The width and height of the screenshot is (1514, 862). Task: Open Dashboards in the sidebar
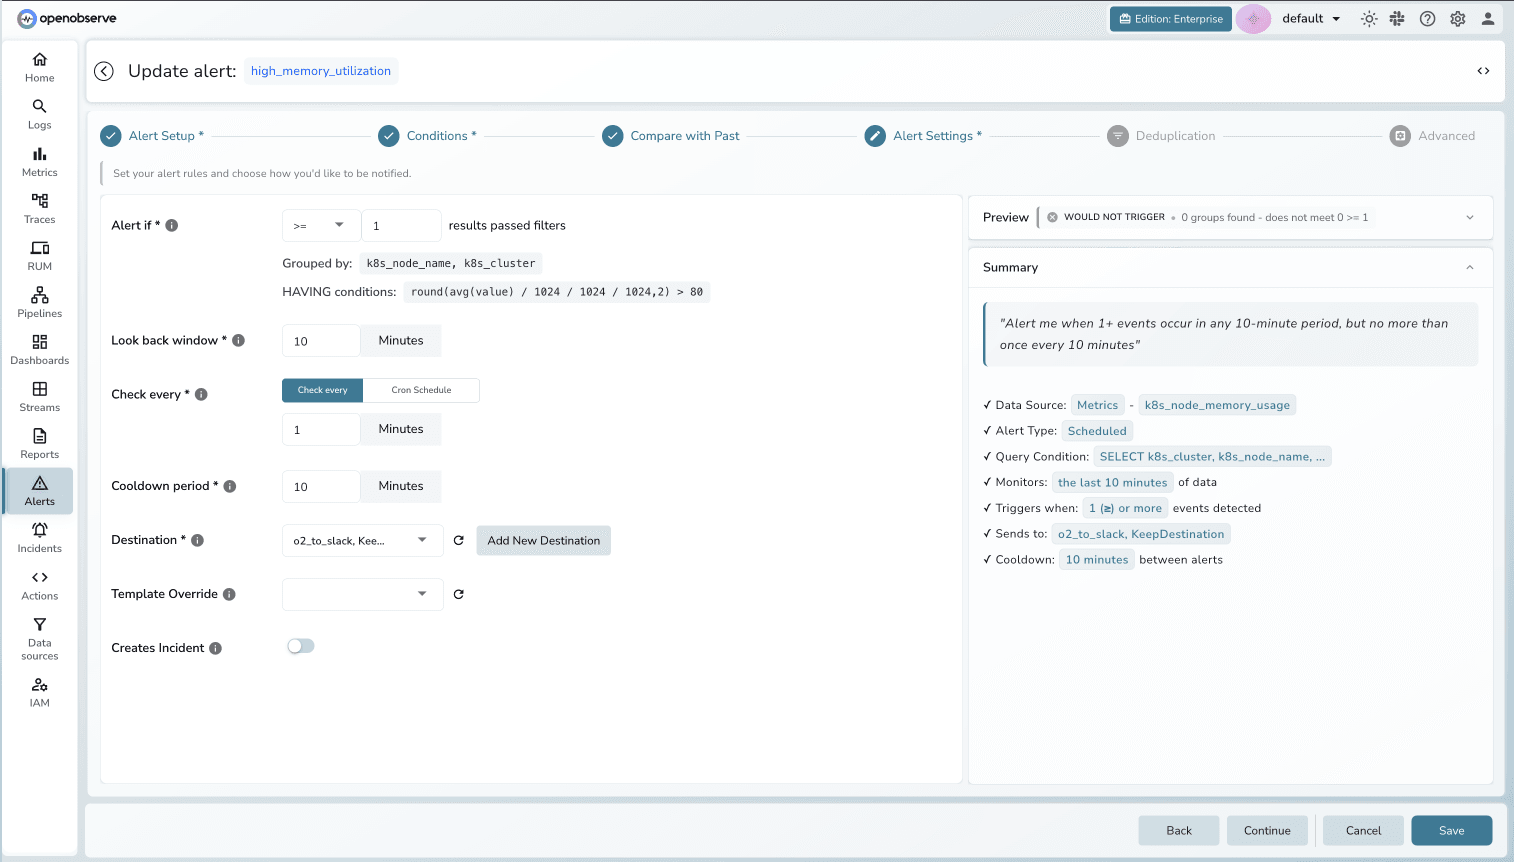(39, 349)
